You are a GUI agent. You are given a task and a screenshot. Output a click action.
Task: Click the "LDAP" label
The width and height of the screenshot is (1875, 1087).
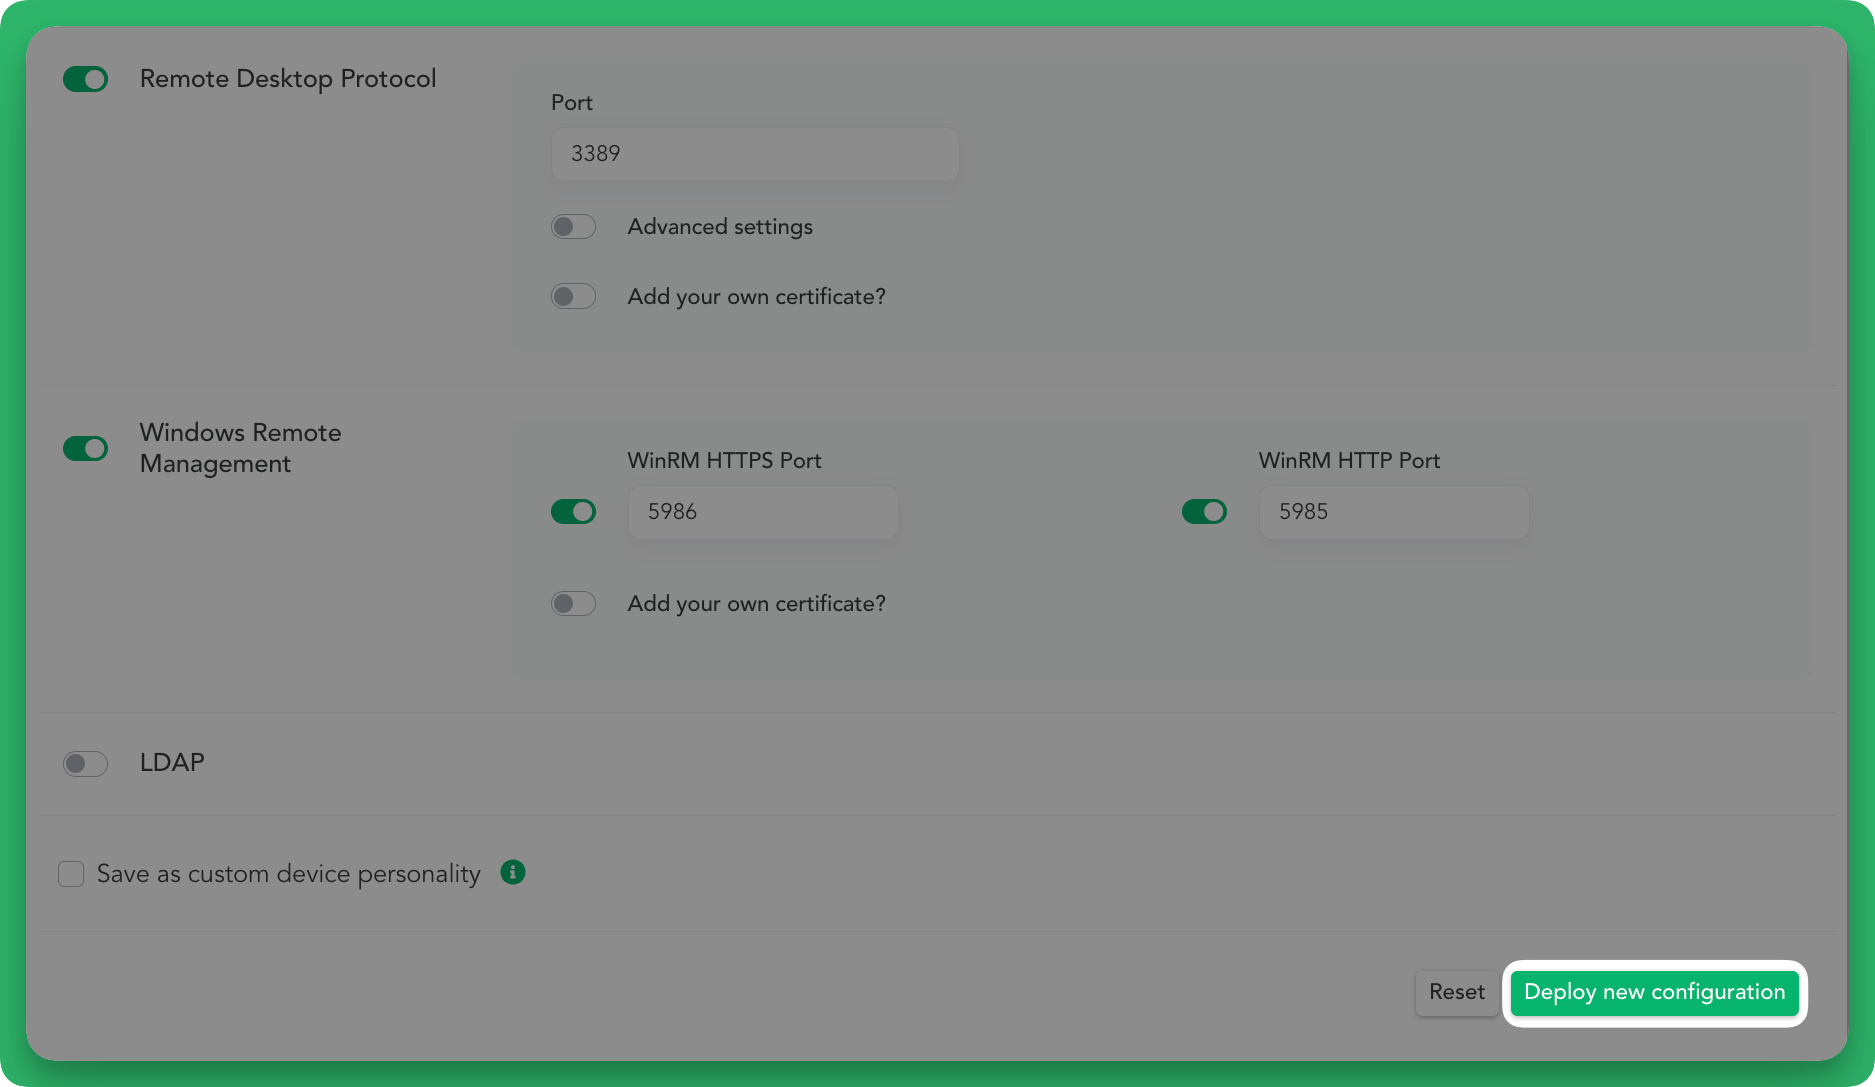(172, 762)
